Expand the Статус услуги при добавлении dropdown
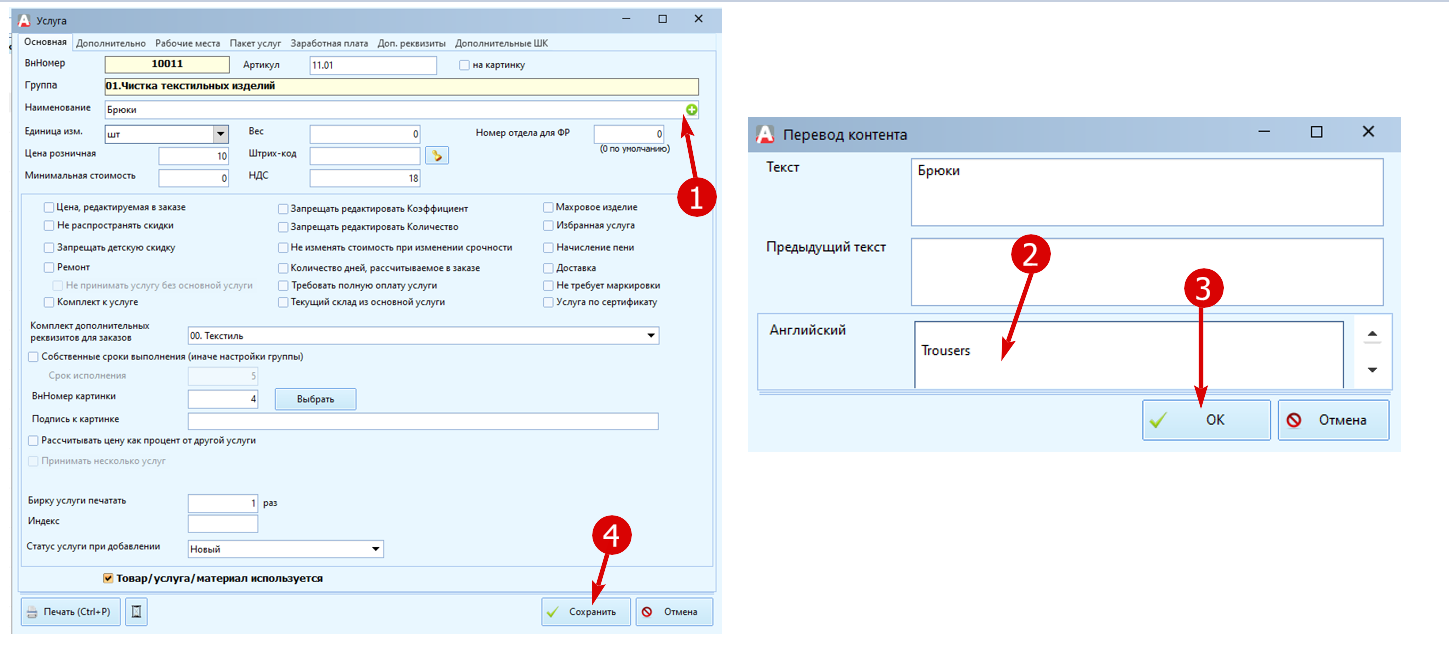 tap(376, 549)
